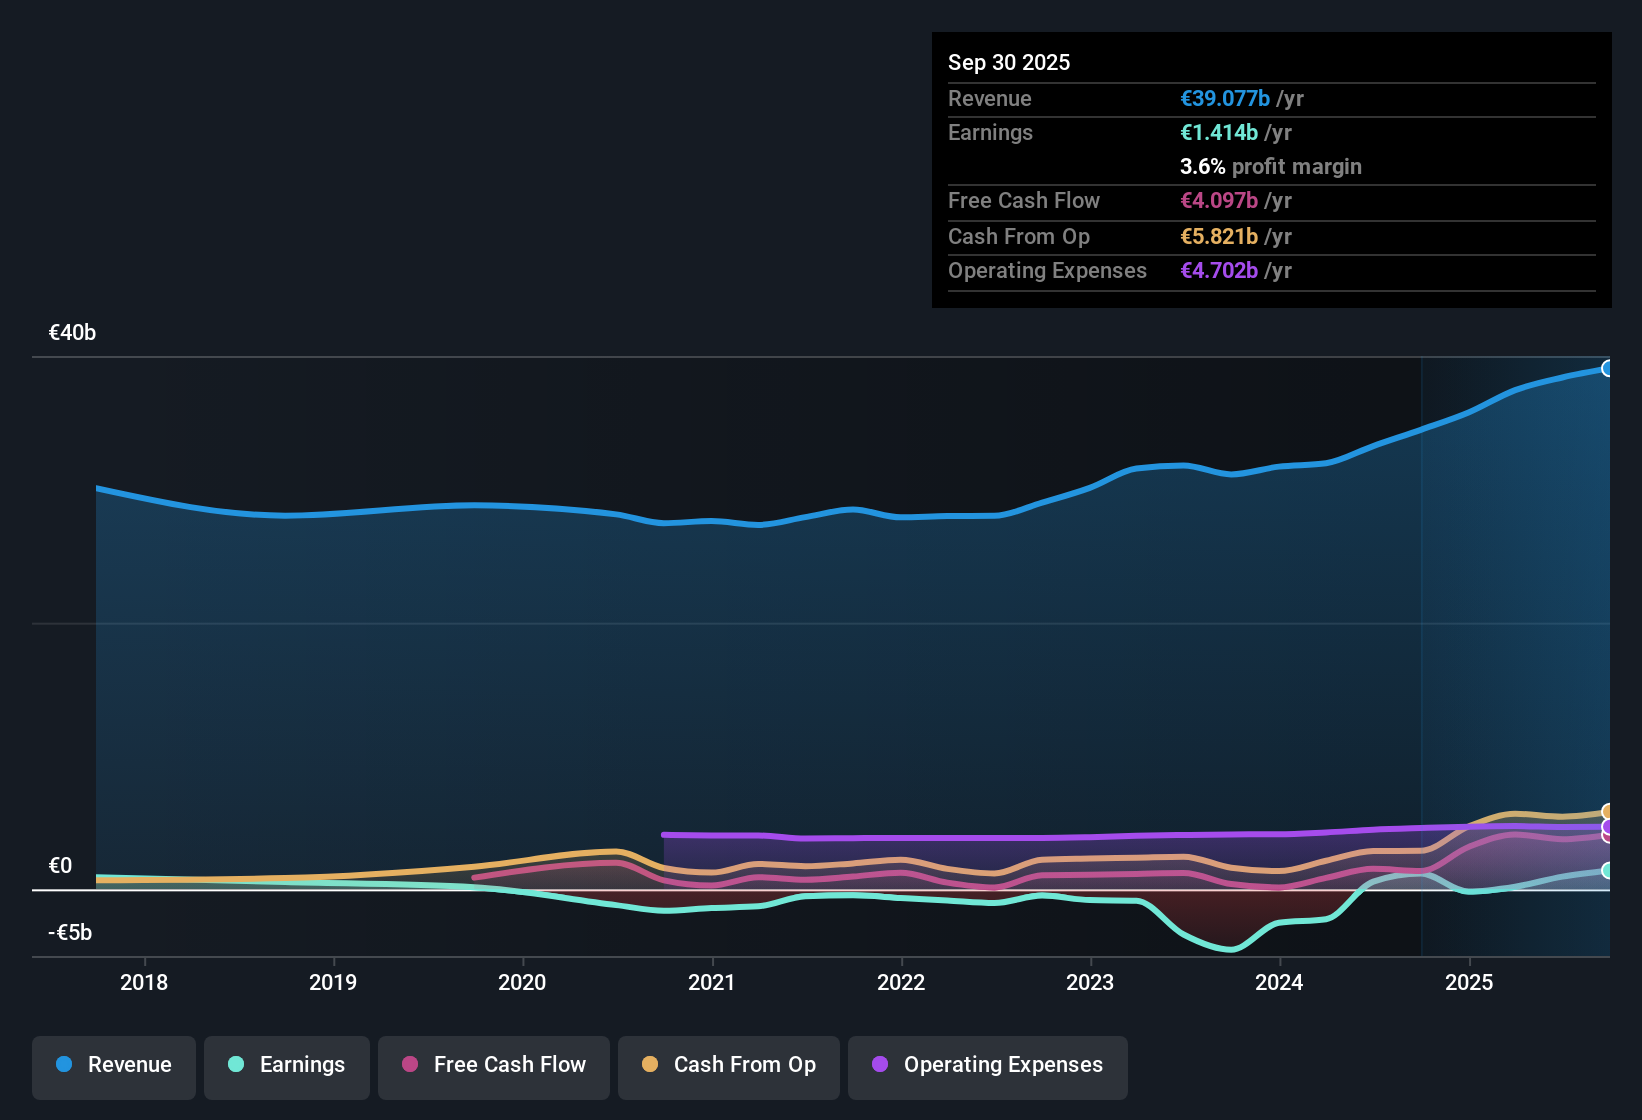
Task: Click the purple Operating Expenses legend dot
Action: pos(879,1065)
